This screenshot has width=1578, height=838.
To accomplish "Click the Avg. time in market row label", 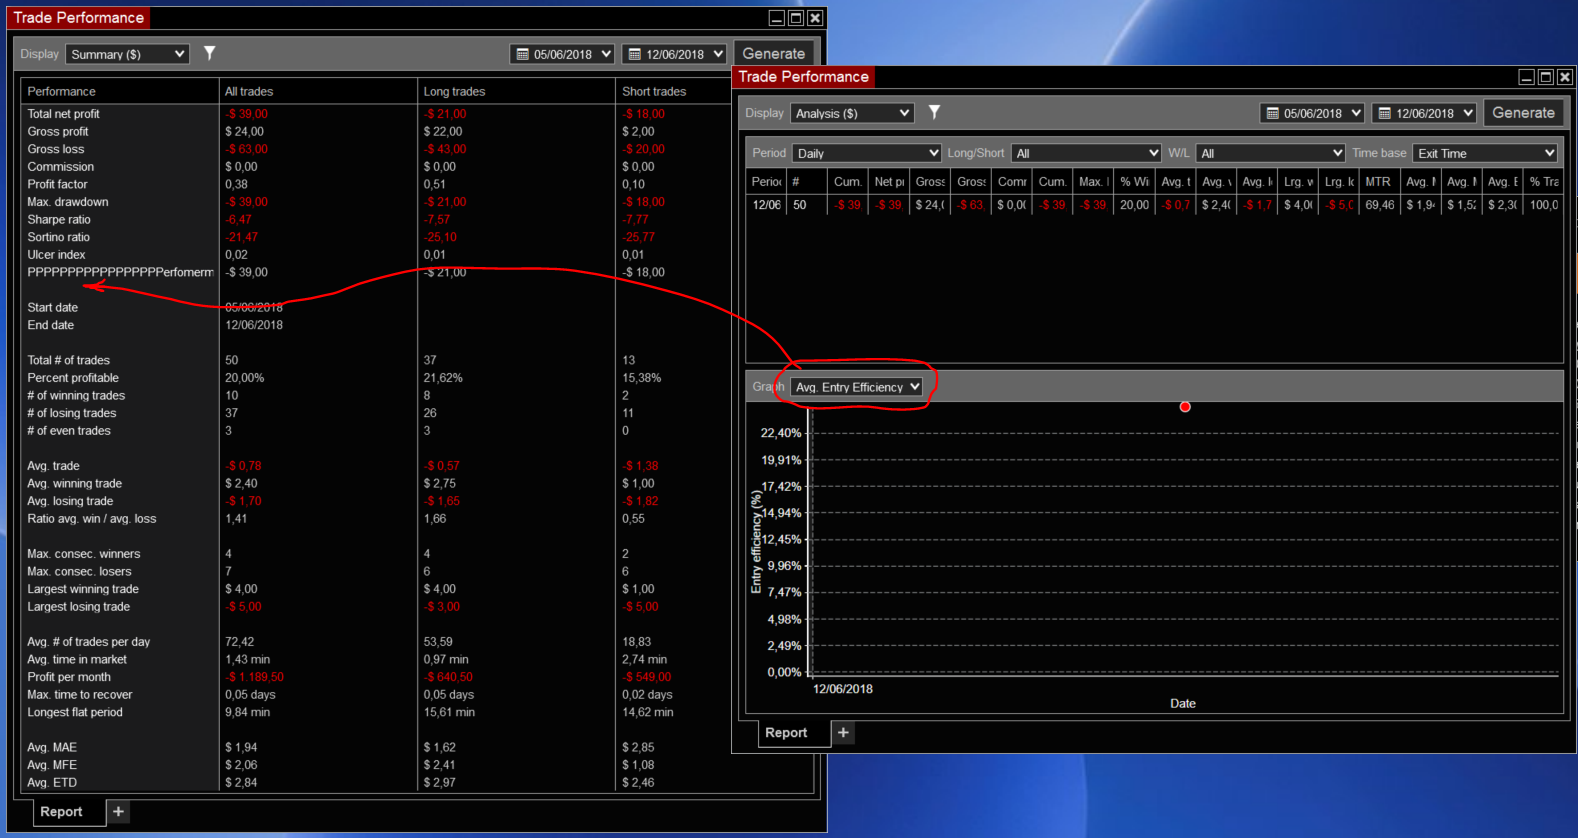I will coord(77,660).
